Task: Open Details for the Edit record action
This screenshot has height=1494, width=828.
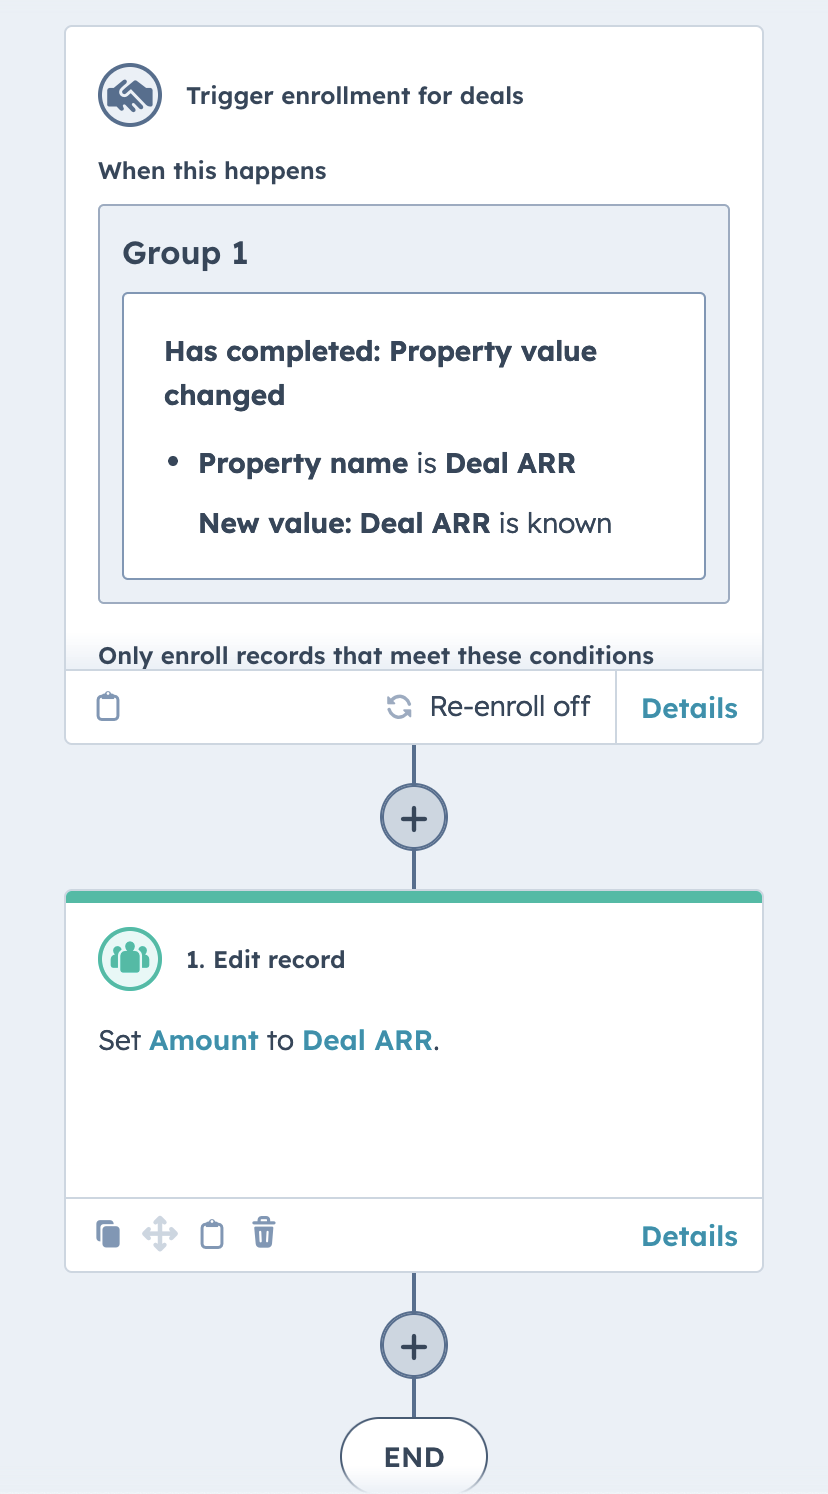Action: click(689, 1236)
